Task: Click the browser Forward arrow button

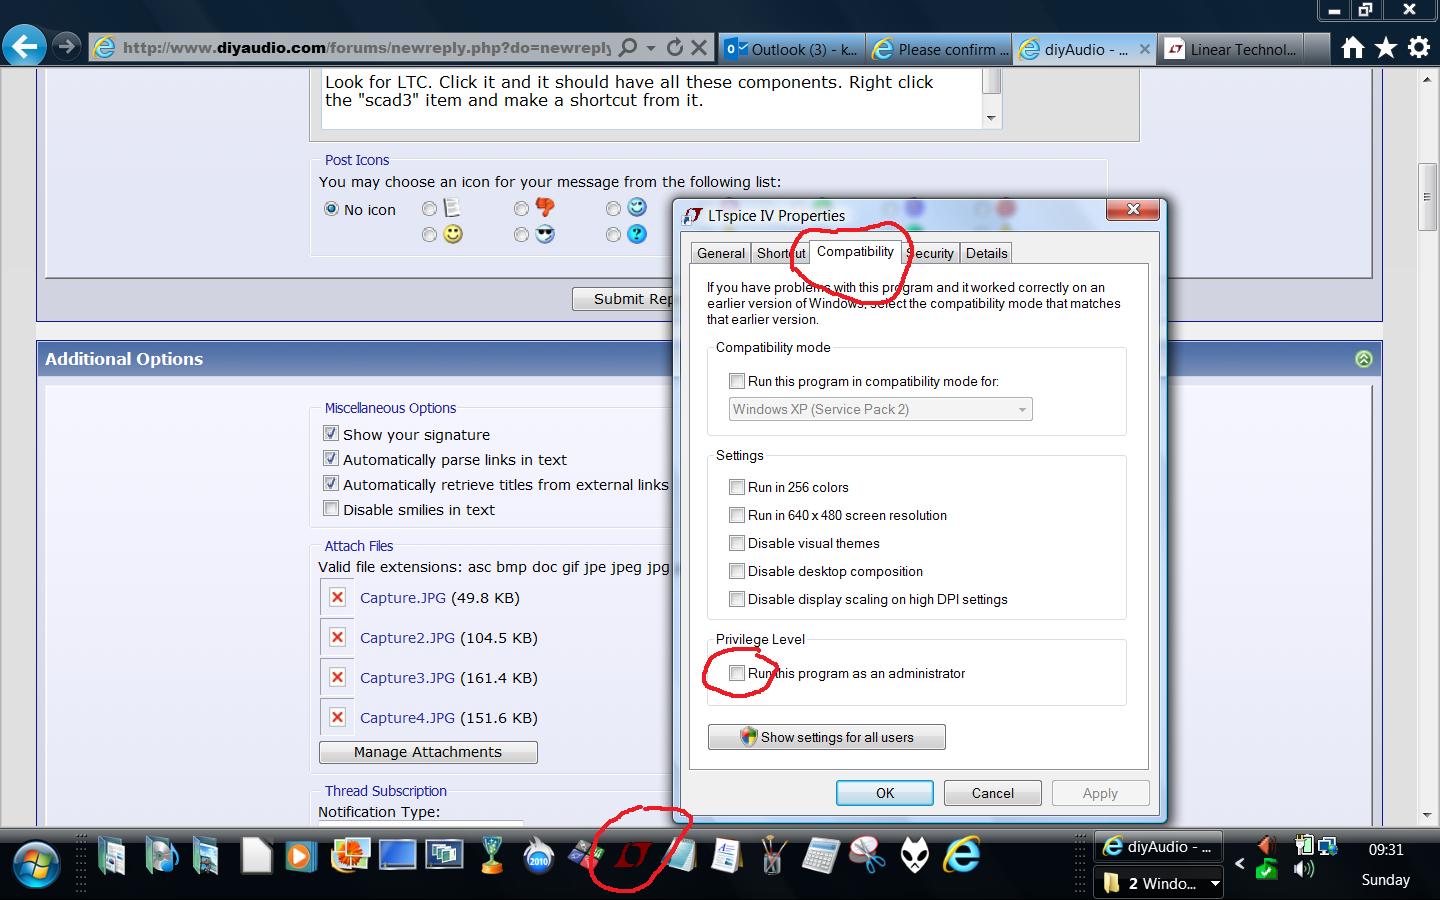Action: (66, 46)
